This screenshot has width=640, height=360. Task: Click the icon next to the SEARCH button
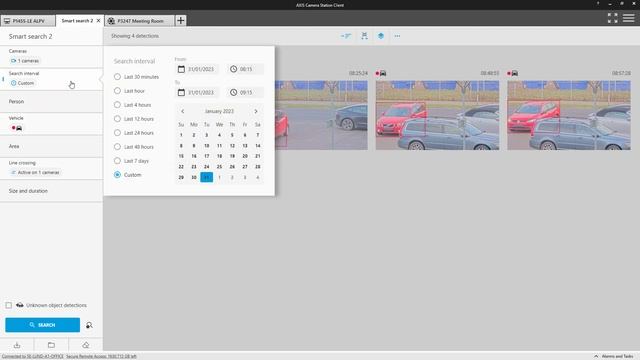click(x=89, y=325)
